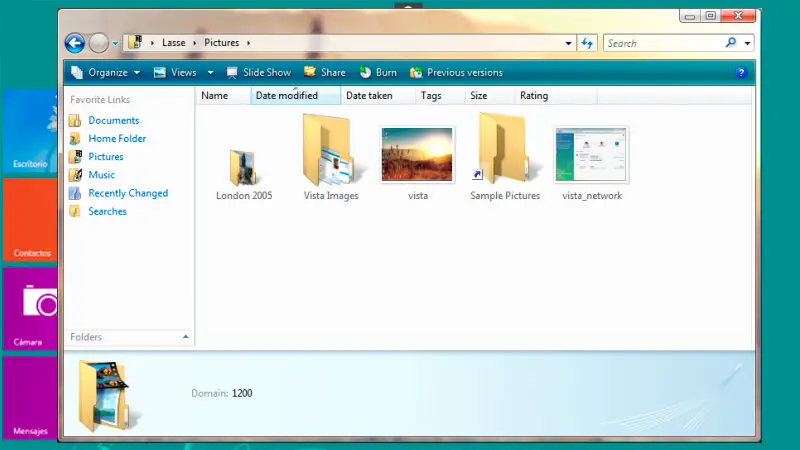Open Help with the blue question mark
The width and height of the screenshot is (800, 450).
[741, 72]
